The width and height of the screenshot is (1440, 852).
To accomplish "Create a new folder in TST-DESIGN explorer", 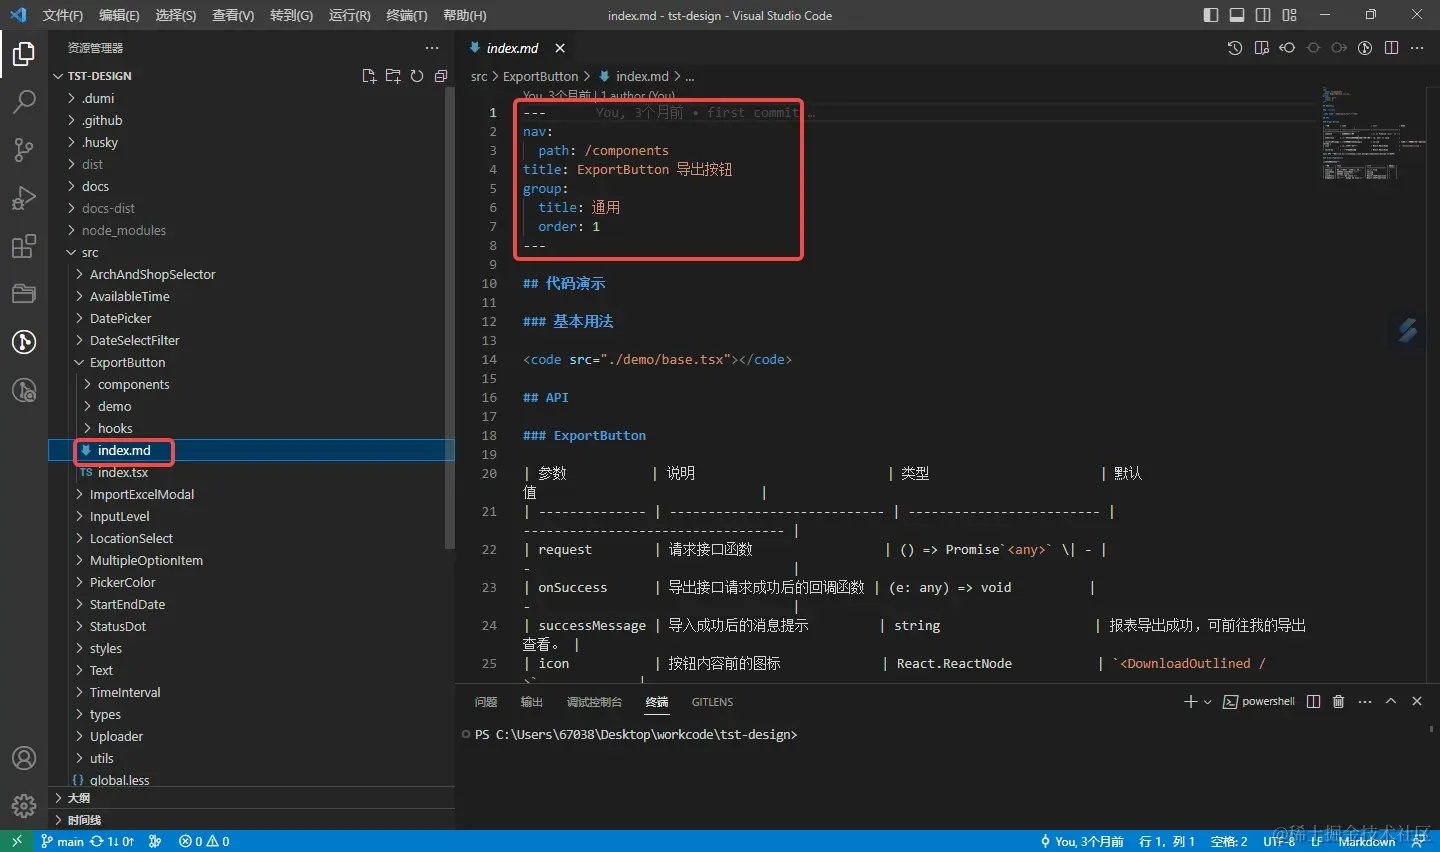I will point(393,76).
